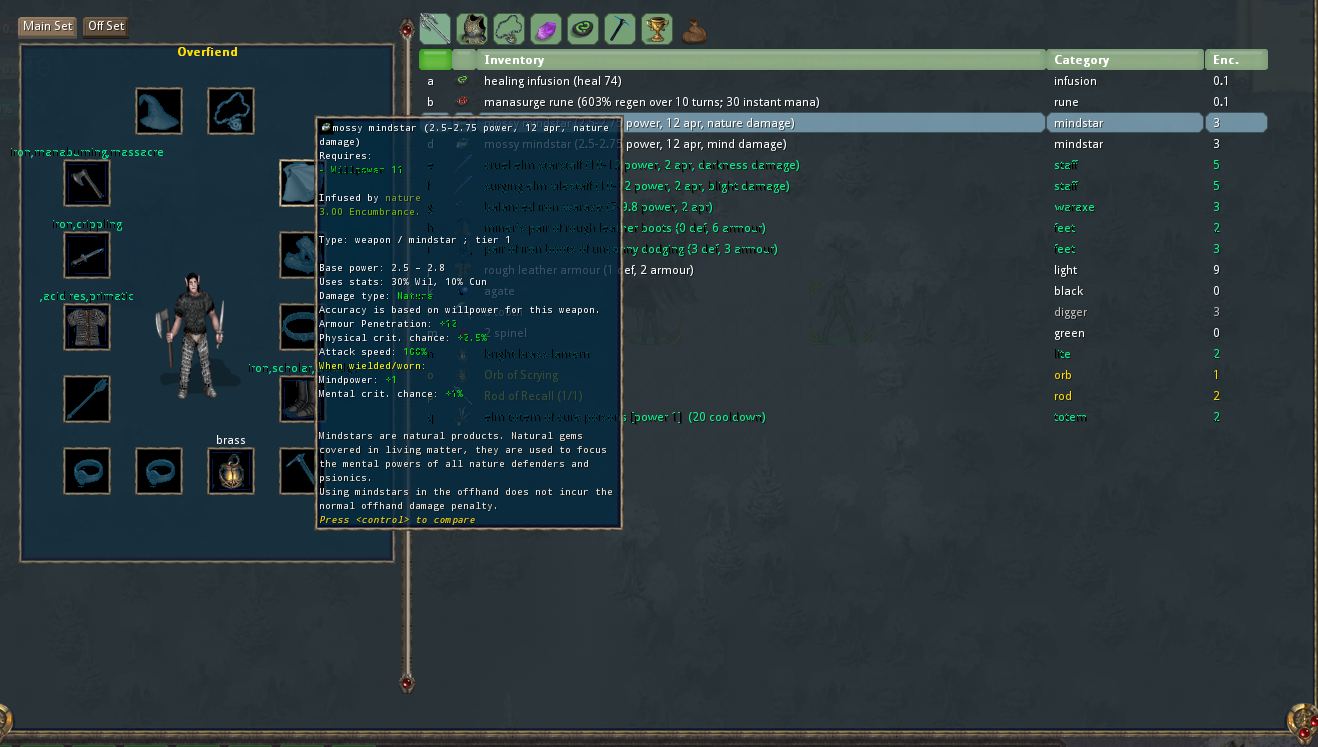
Task: Select the pickaxe tool slot in equipment
Action: [x=298, y=471]
